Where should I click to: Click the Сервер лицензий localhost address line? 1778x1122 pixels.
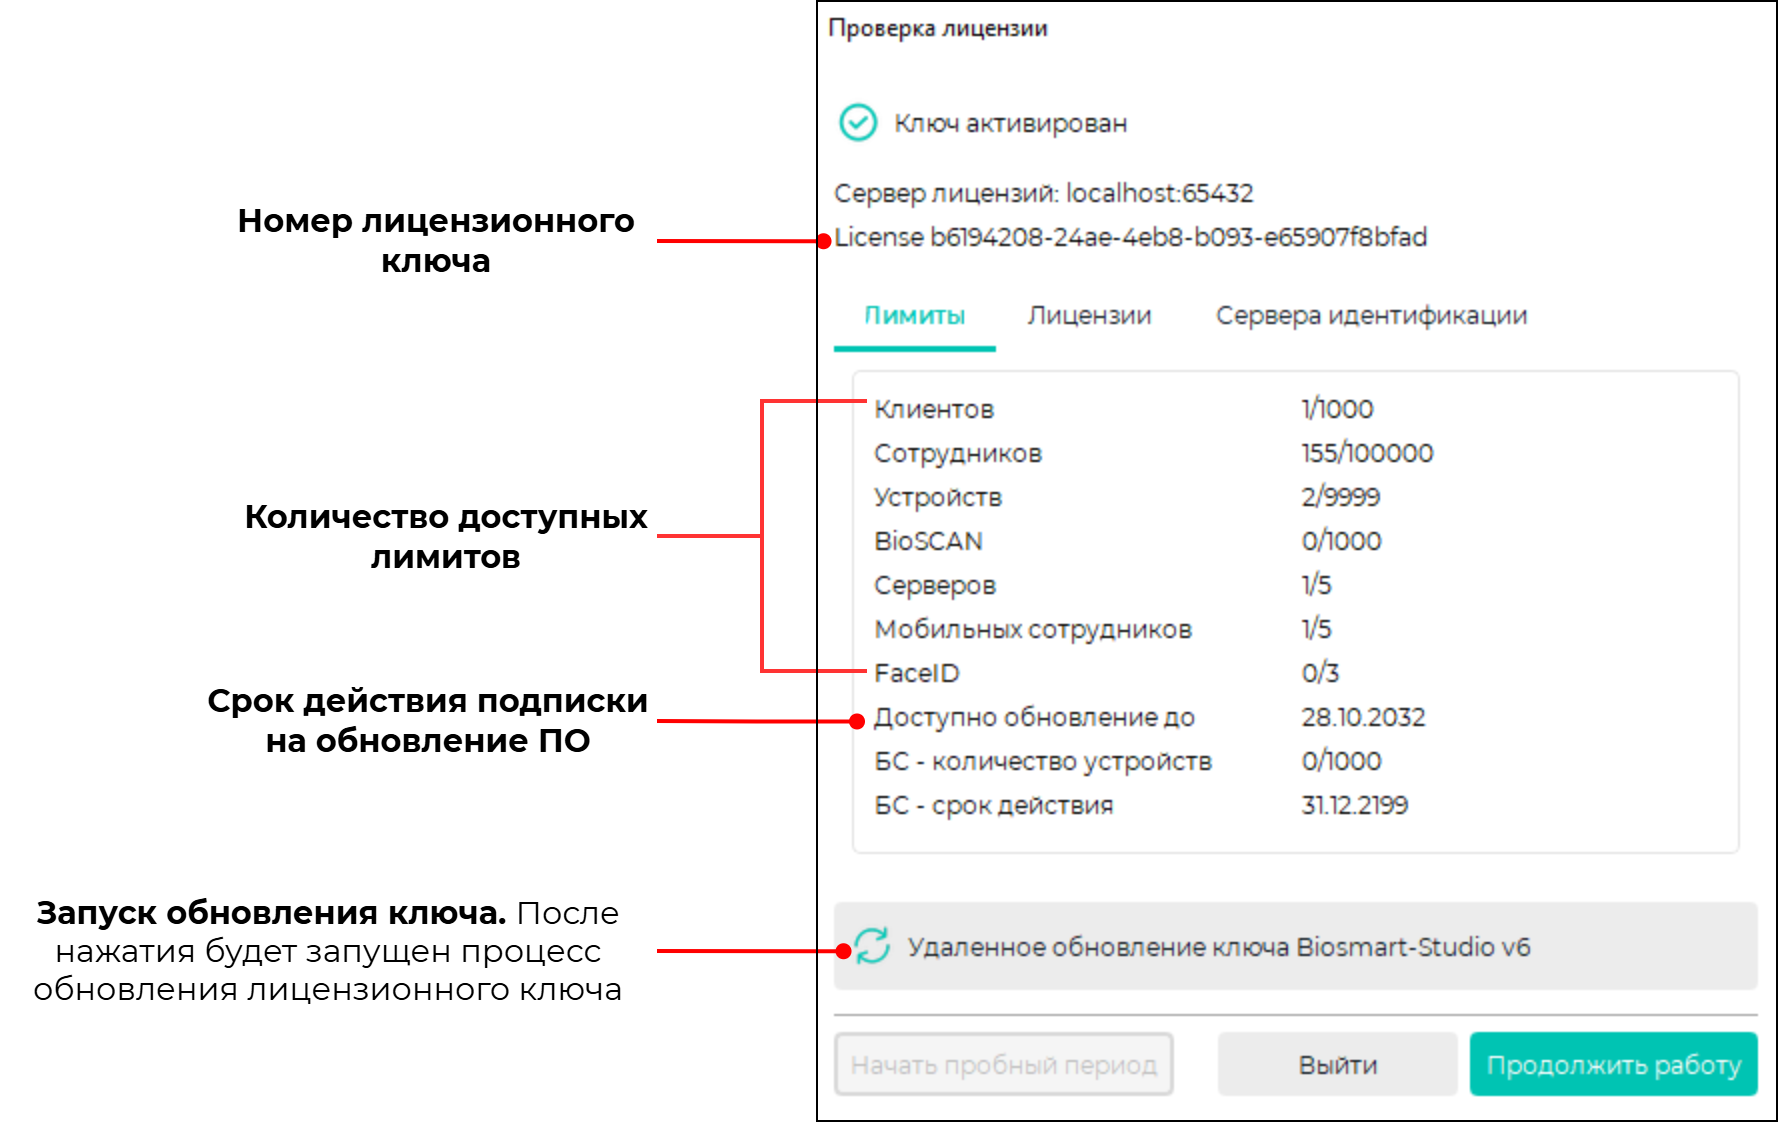pyautogui.click(x=1043, y=193)
